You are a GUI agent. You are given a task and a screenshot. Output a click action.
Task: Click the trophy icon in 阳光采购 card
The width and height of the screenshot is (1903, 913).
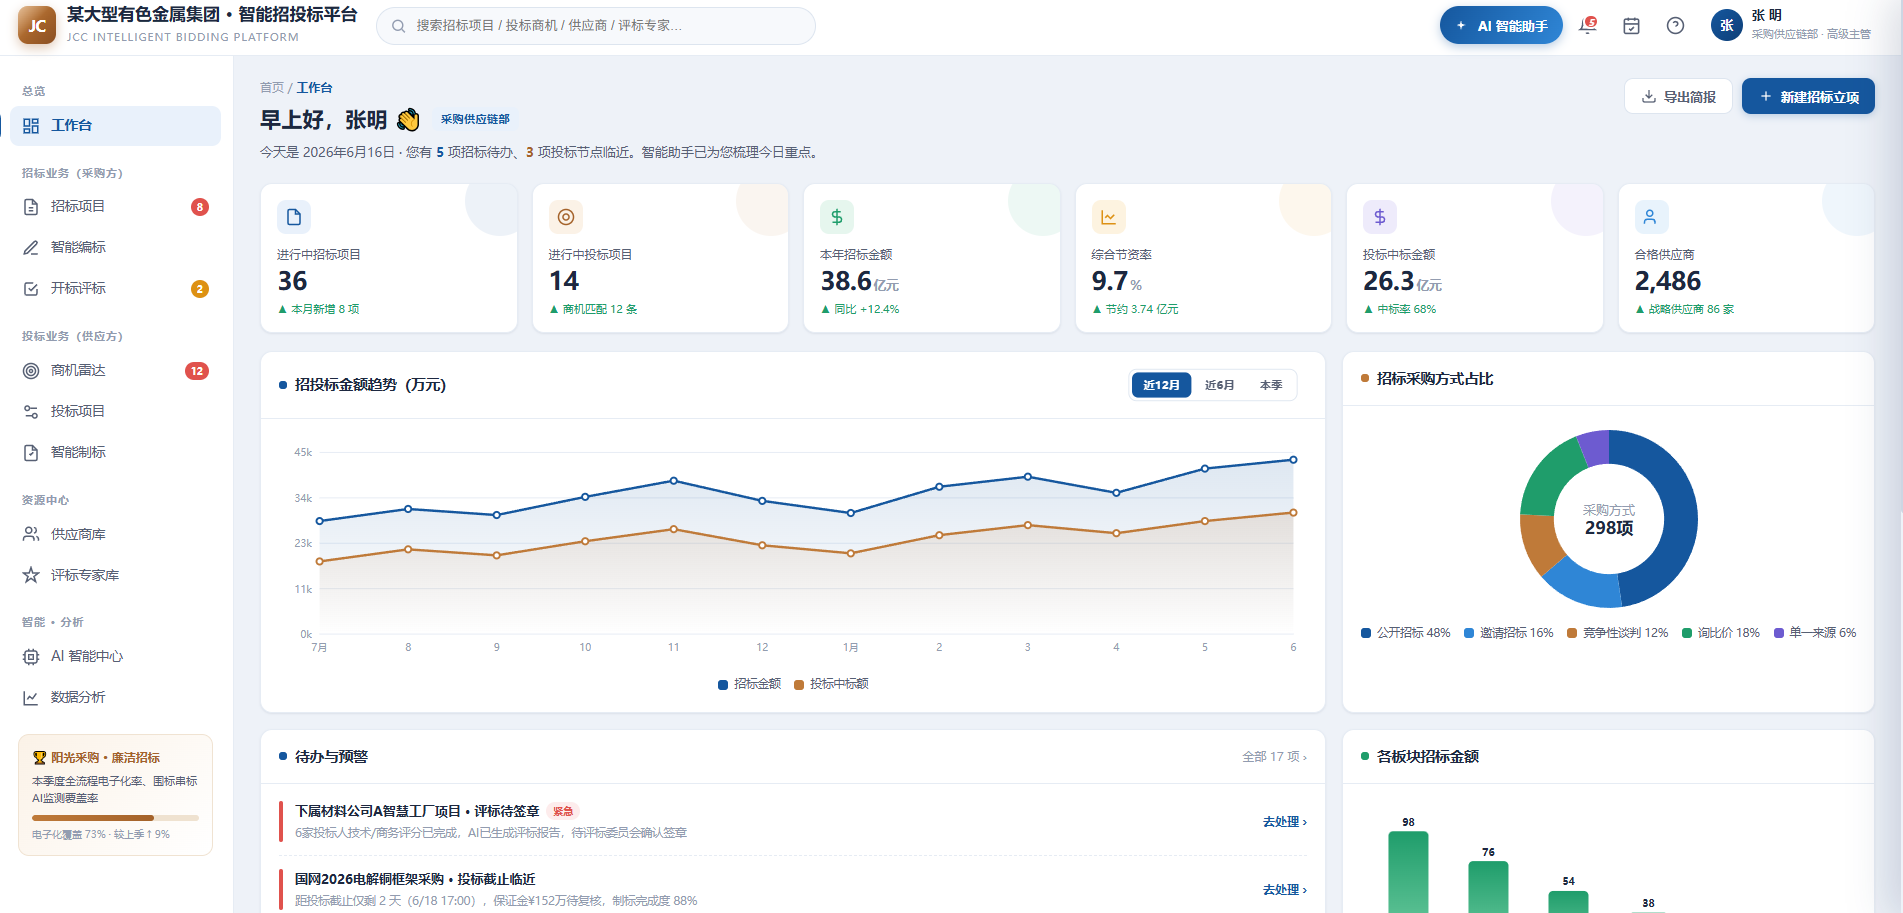[40, 758]
